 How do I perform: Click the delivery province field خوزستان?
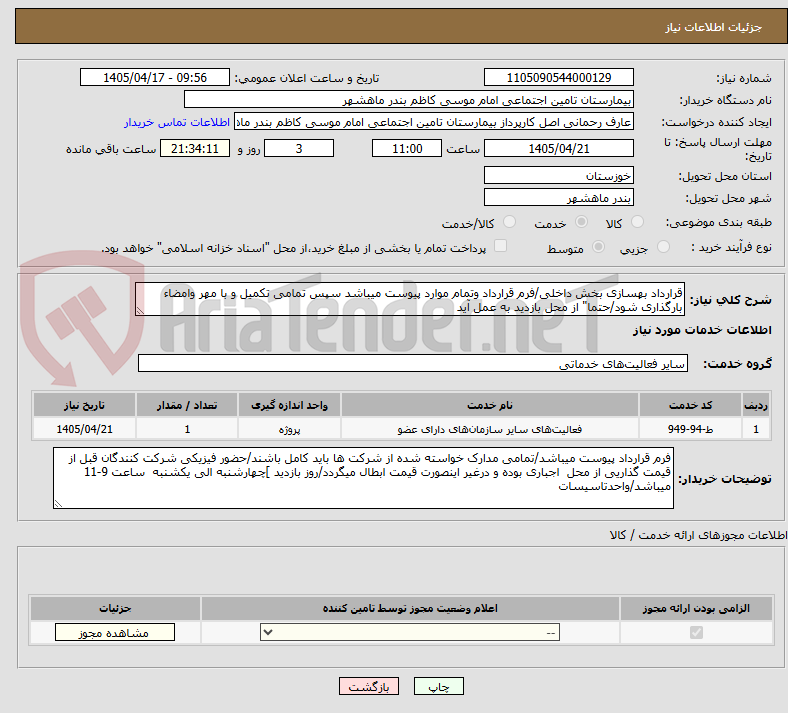tap(559, 175)
